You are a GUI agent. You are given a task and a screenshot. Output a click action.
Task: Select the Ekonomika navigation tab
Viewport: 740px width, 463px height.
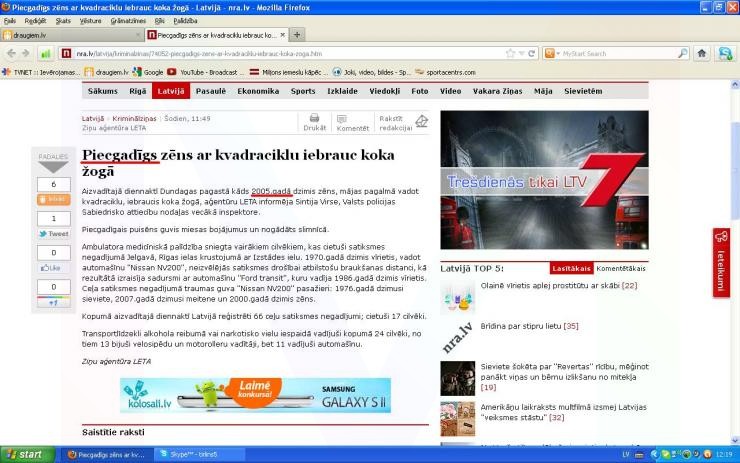click(258, 91)
